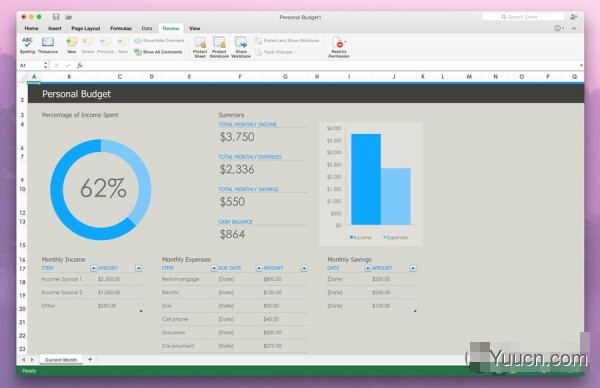Open the Track Changes dropdown

[x=276, y=52]
